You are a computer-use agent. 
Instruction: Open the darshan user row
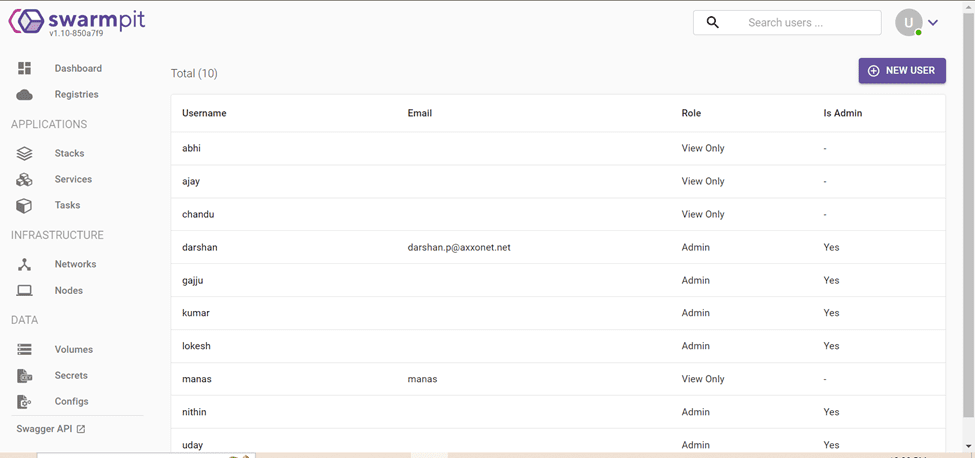200,247
